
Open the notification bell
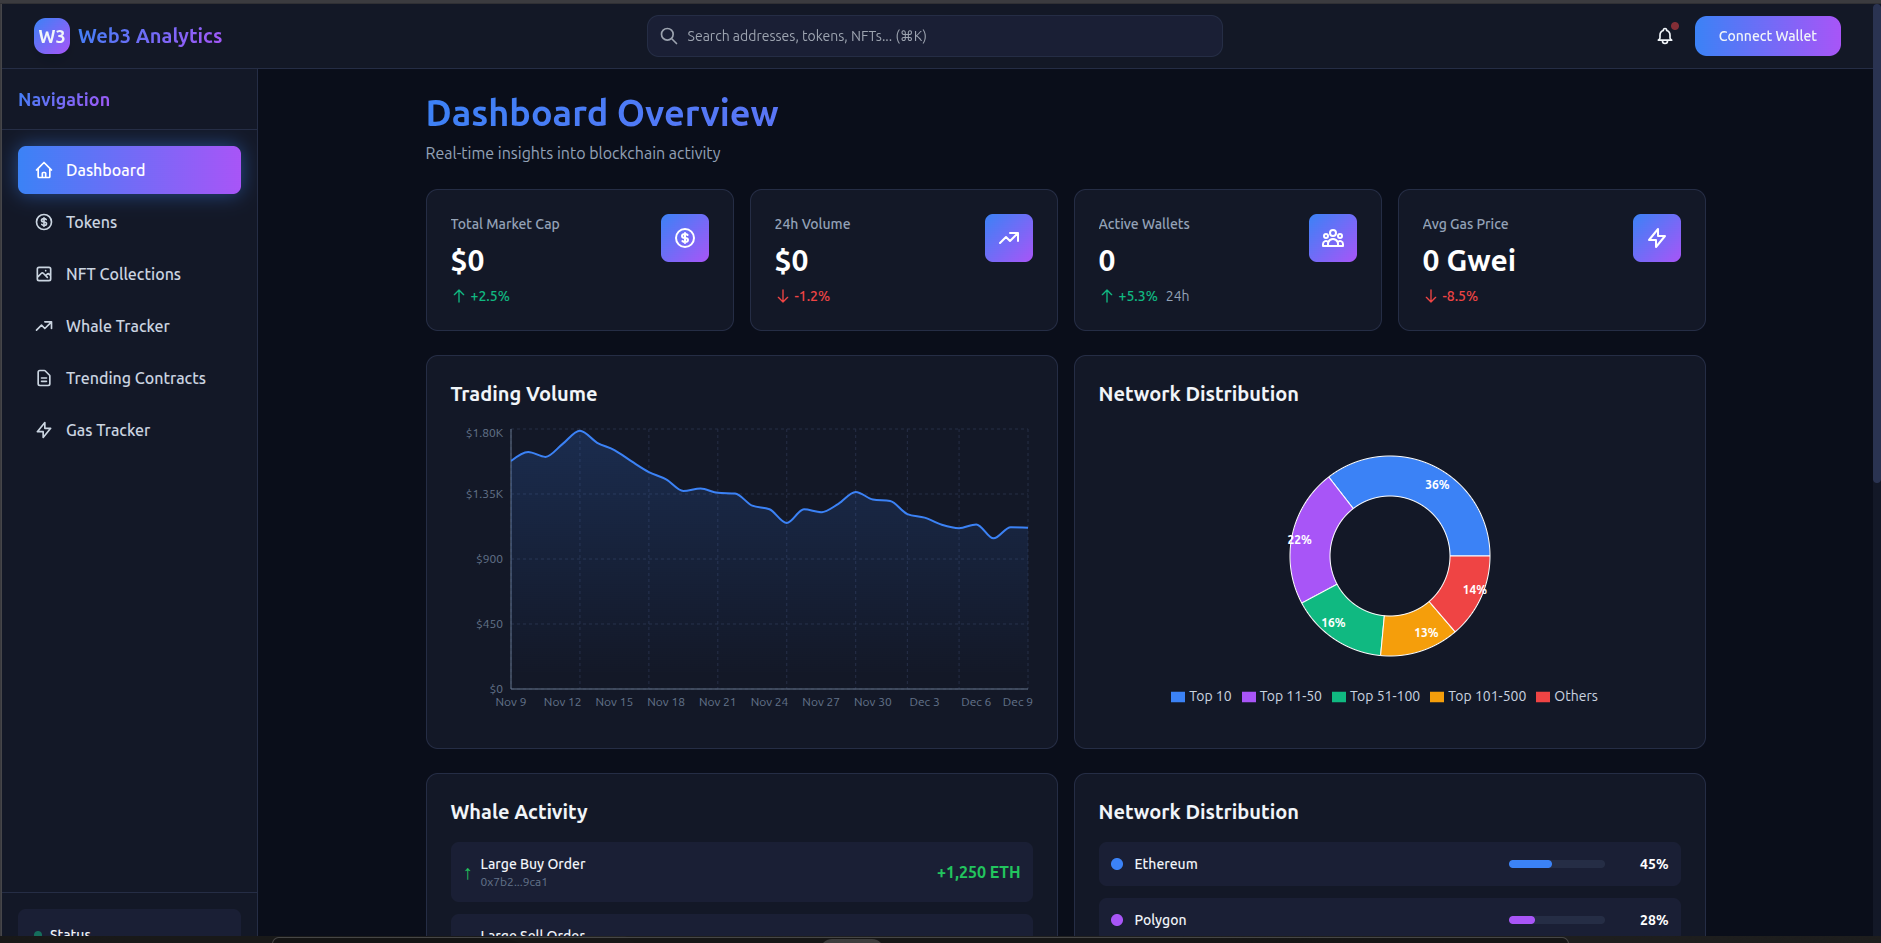coord(1664,35)
